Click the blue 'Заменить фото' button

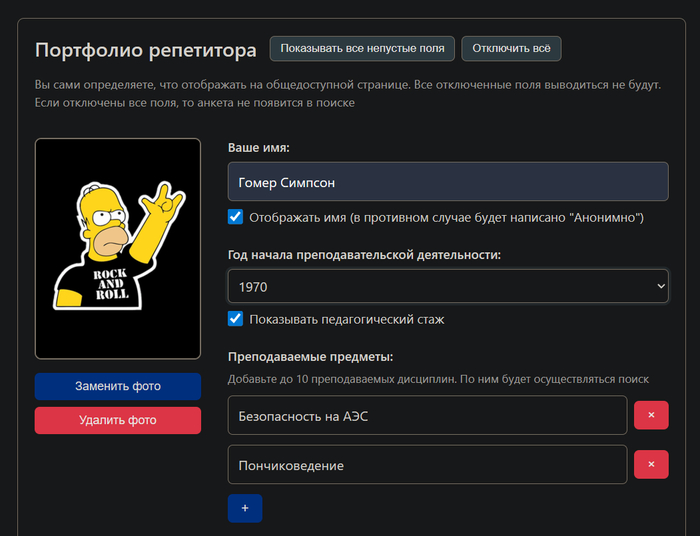tap(118, 387)
